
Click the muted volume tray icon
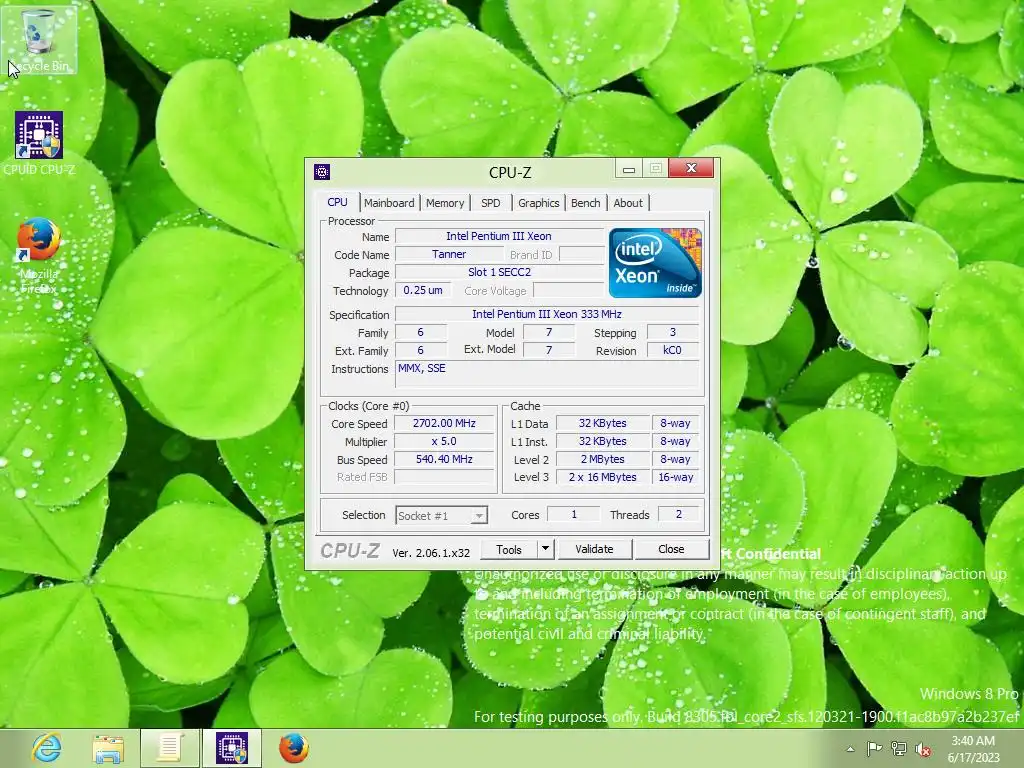tap(923, 749)
